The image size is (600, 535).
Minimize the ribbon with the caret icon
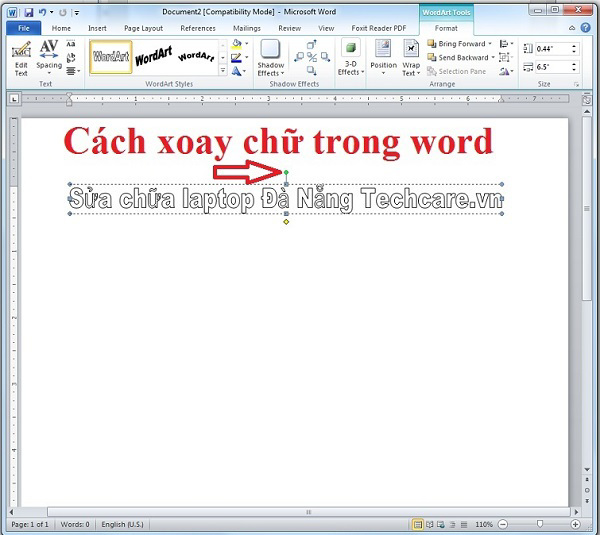[572, 28]
